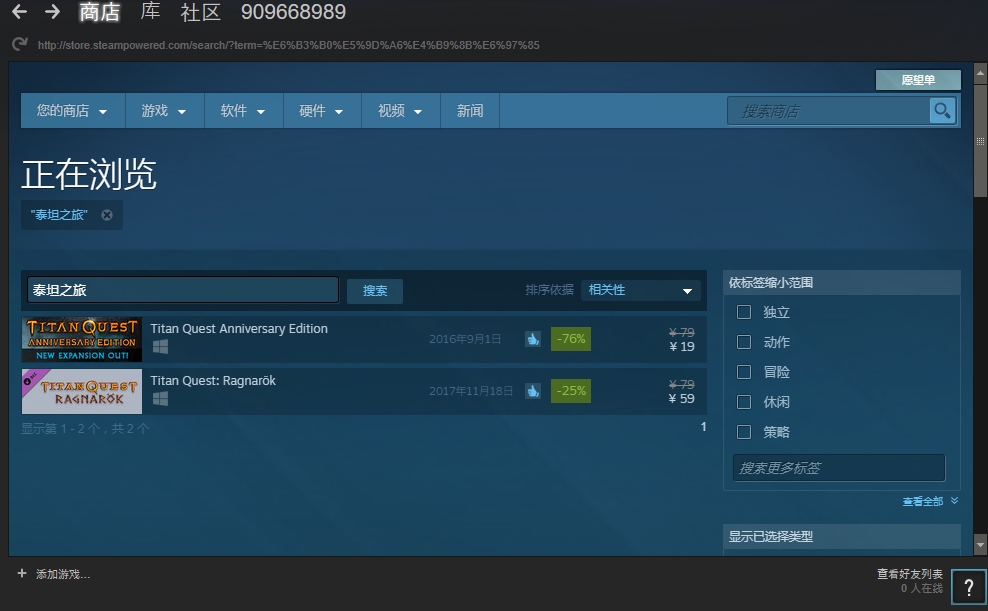Click the scrollbar up arrow
Image resolution: width=988 pixels, height=611 pixels.
tap(980, 74)
